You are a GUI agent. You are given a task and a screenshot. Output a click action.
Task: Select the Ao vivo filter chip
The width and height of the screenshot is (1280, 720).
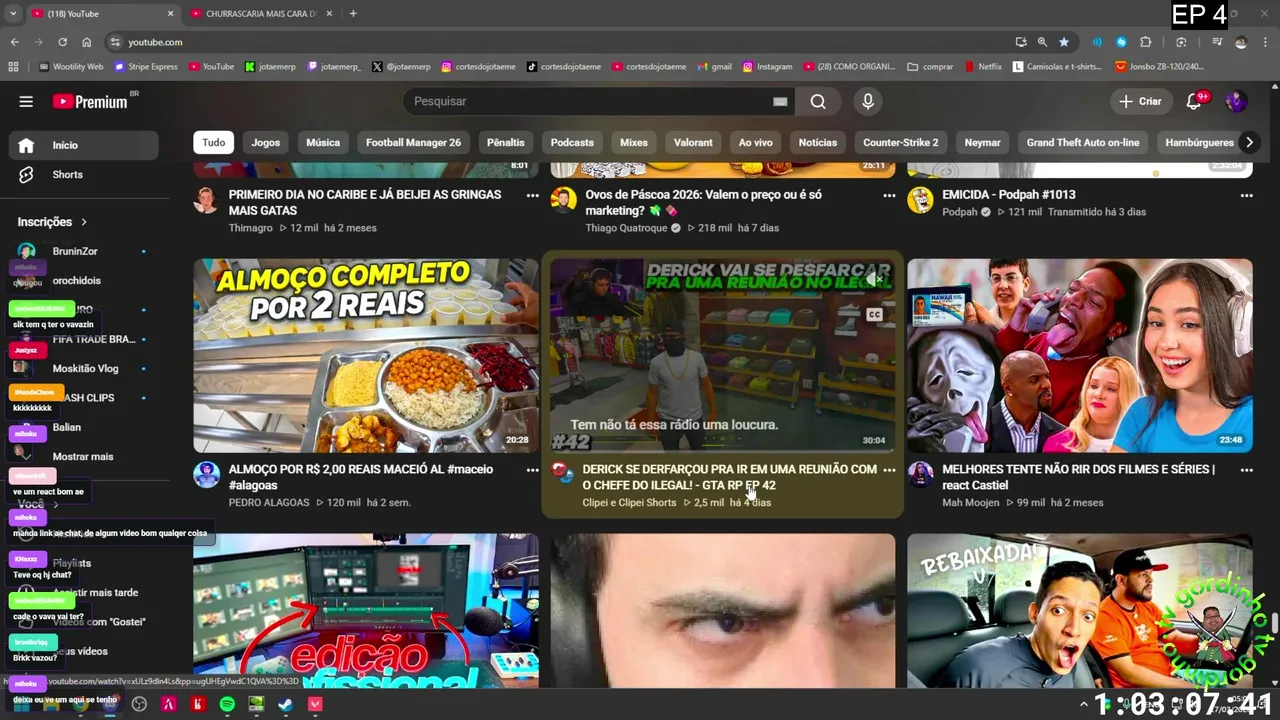[x=756, y=142]
